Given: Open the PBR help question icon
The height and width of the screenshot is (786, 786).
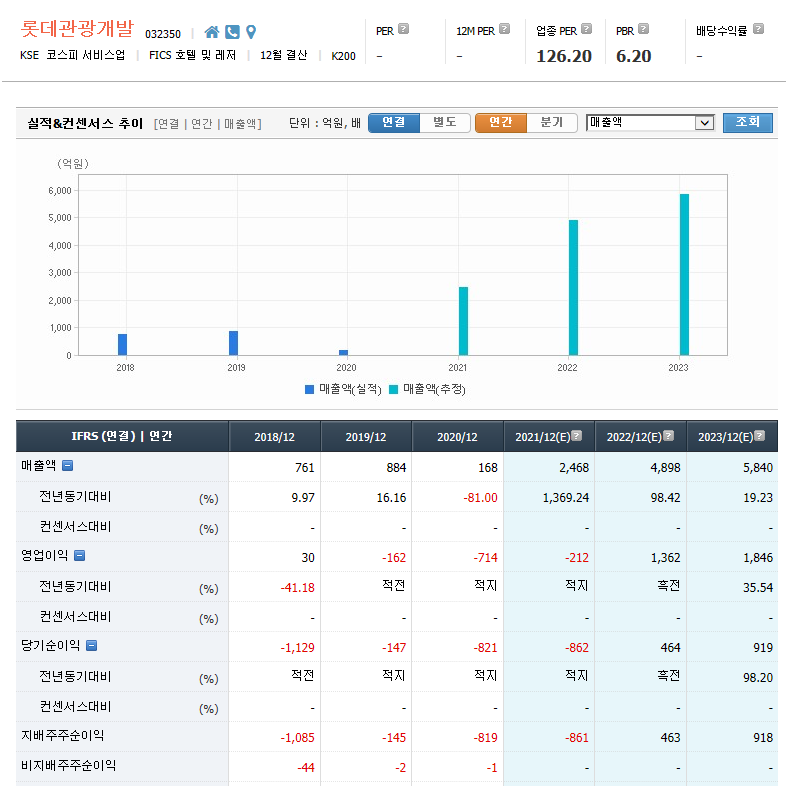Looking at the screenshot, I should coord(644,29).
